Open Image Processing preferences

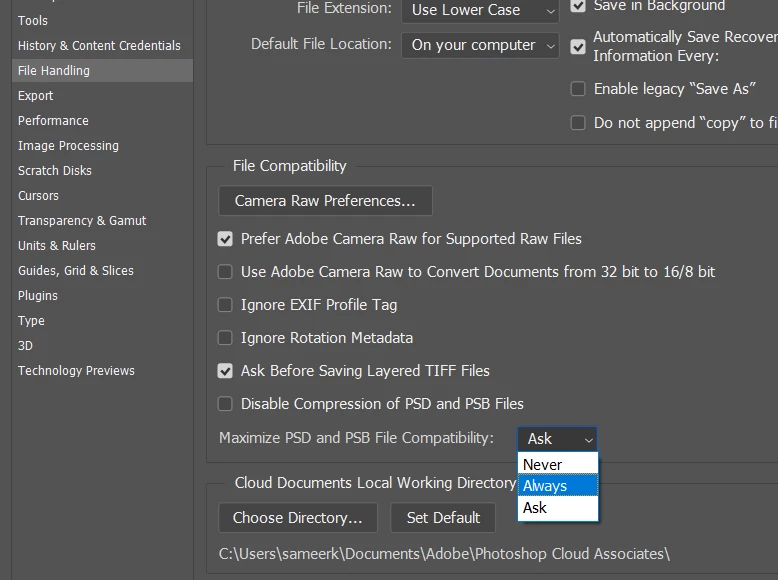click(x=68, y=145)
